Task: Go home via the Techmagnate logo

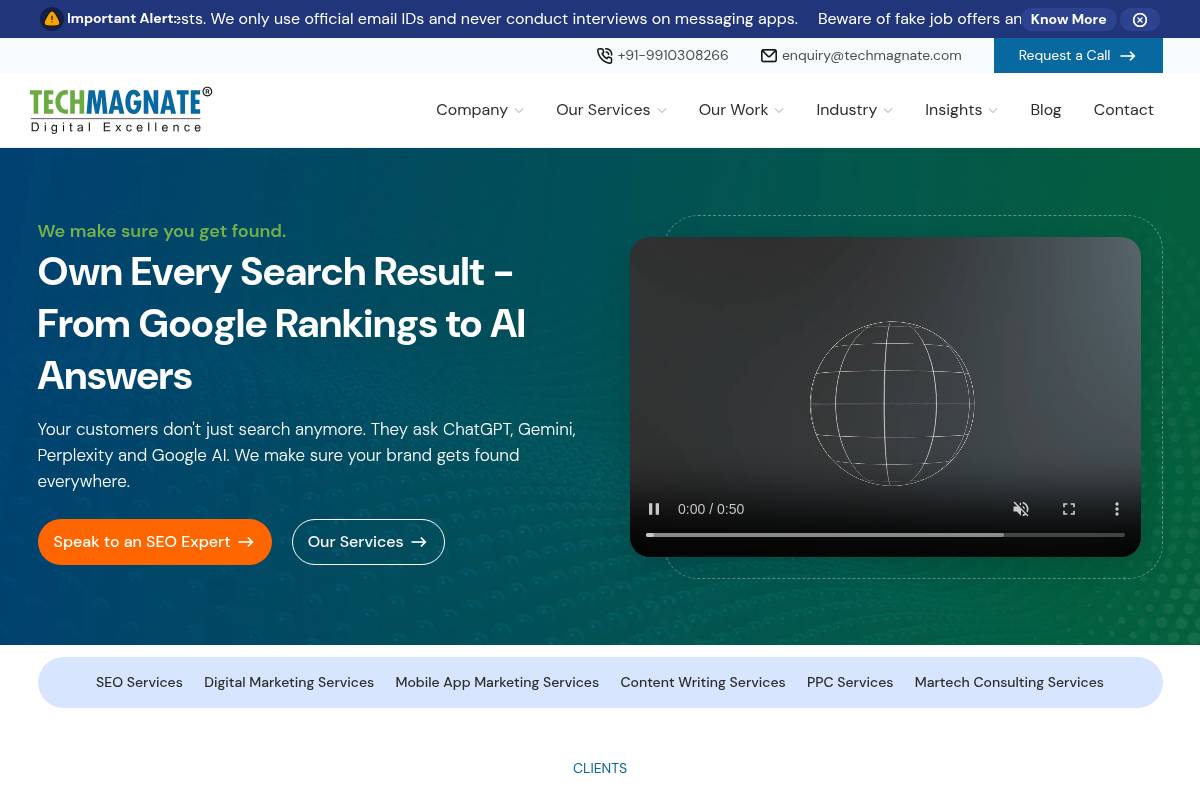Action: 121,110
